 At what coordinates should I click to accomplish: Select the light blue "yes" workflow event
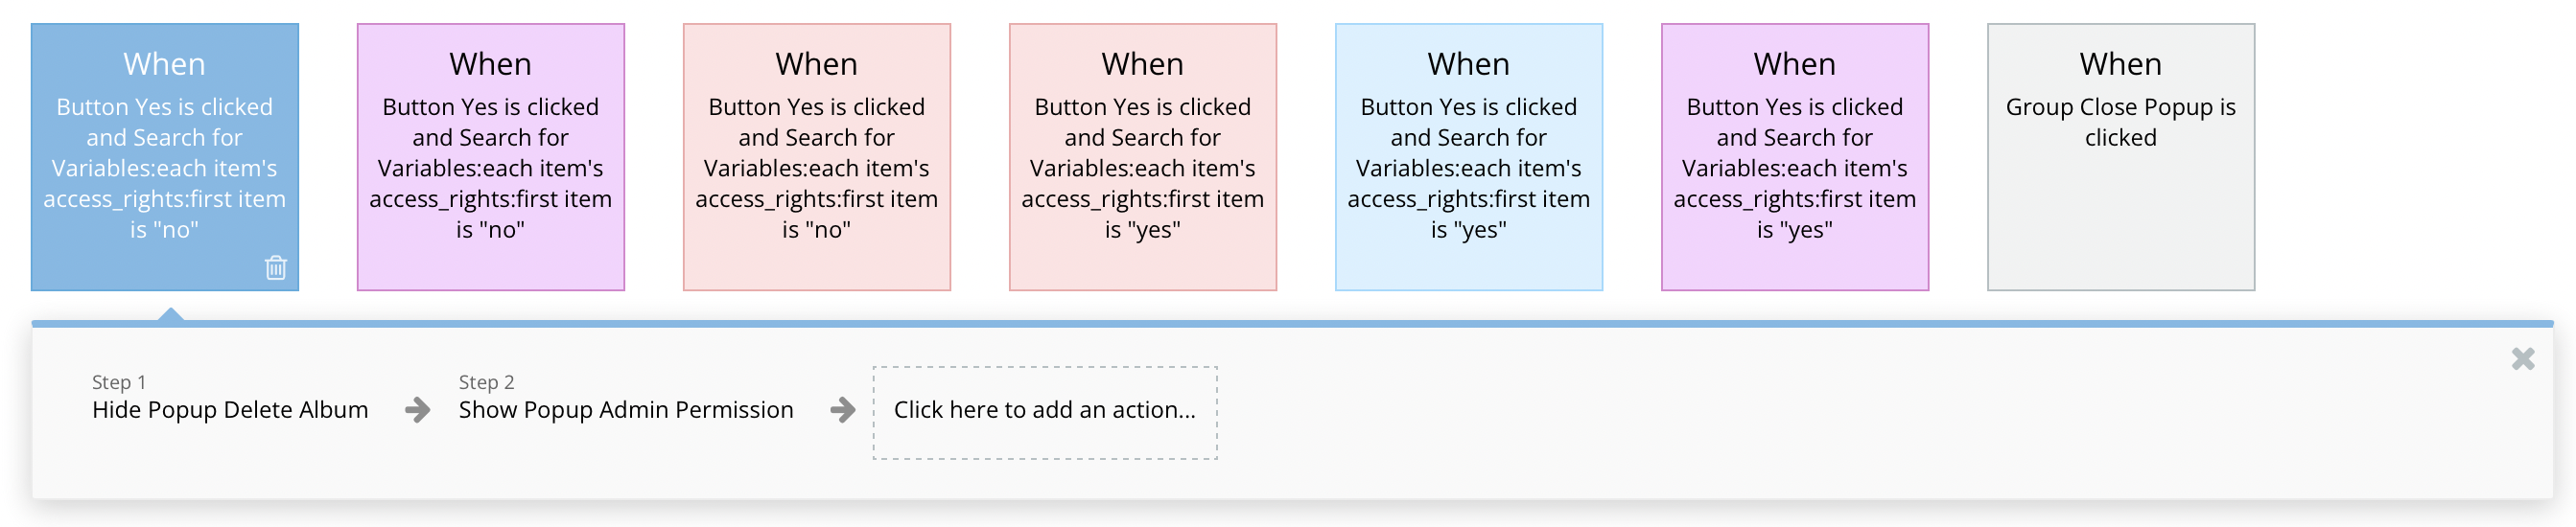tap(1469, 168)
